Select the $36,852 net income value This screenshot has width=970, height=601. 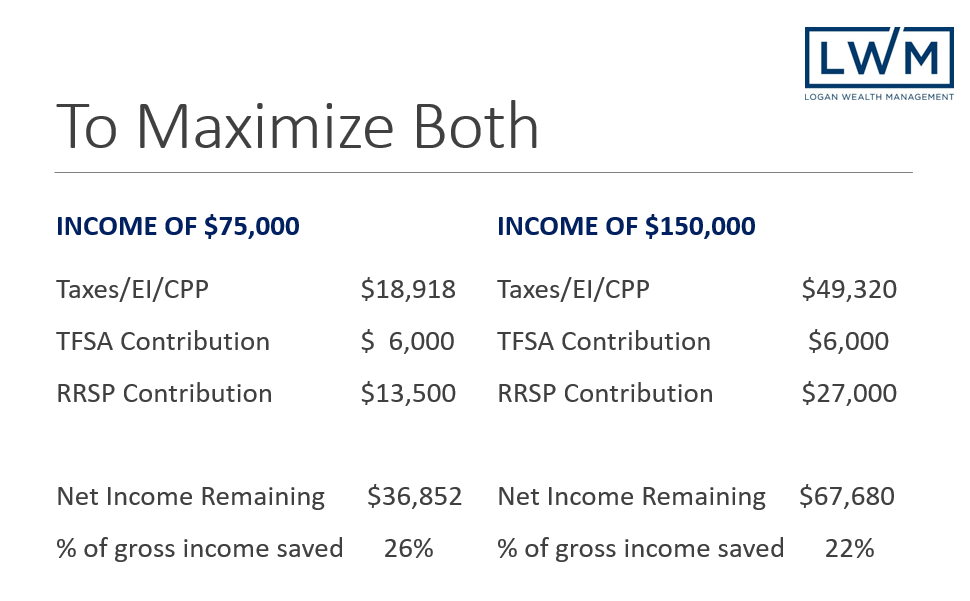414,497
